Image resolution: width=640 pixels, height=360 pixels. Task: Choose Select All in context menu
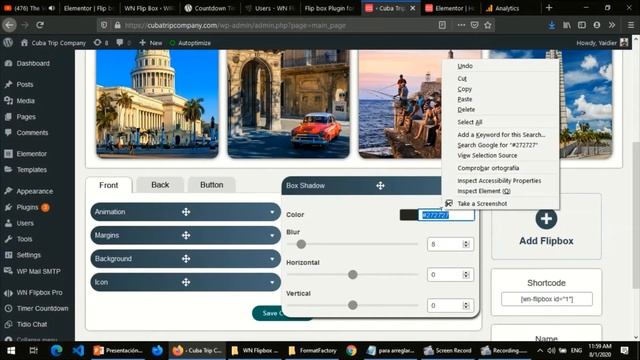point(469,122)
